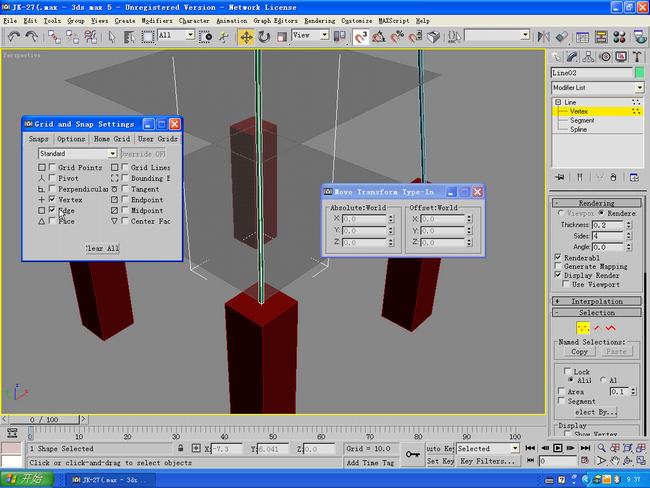Viewport: 650px width, 488px height.
Task: Switch to the Home Grid tab
Action: coord(112,139)
